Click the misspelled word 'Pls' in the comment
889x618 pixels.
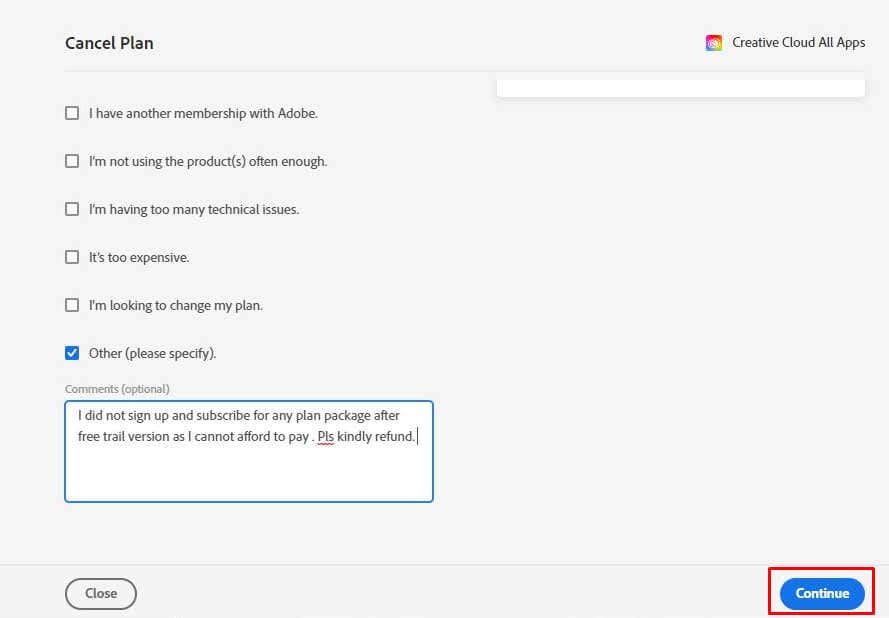325,437
